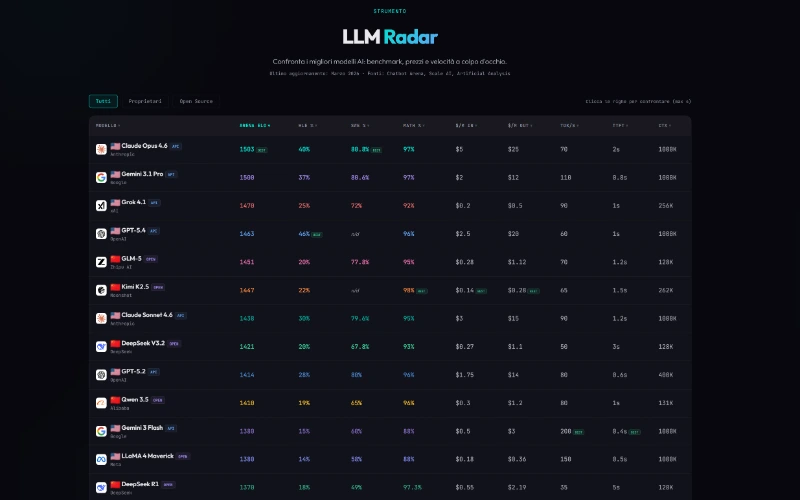800x500 pixels.
Task: Click the China flag next to Kimi K2.5
Action: 115,287
